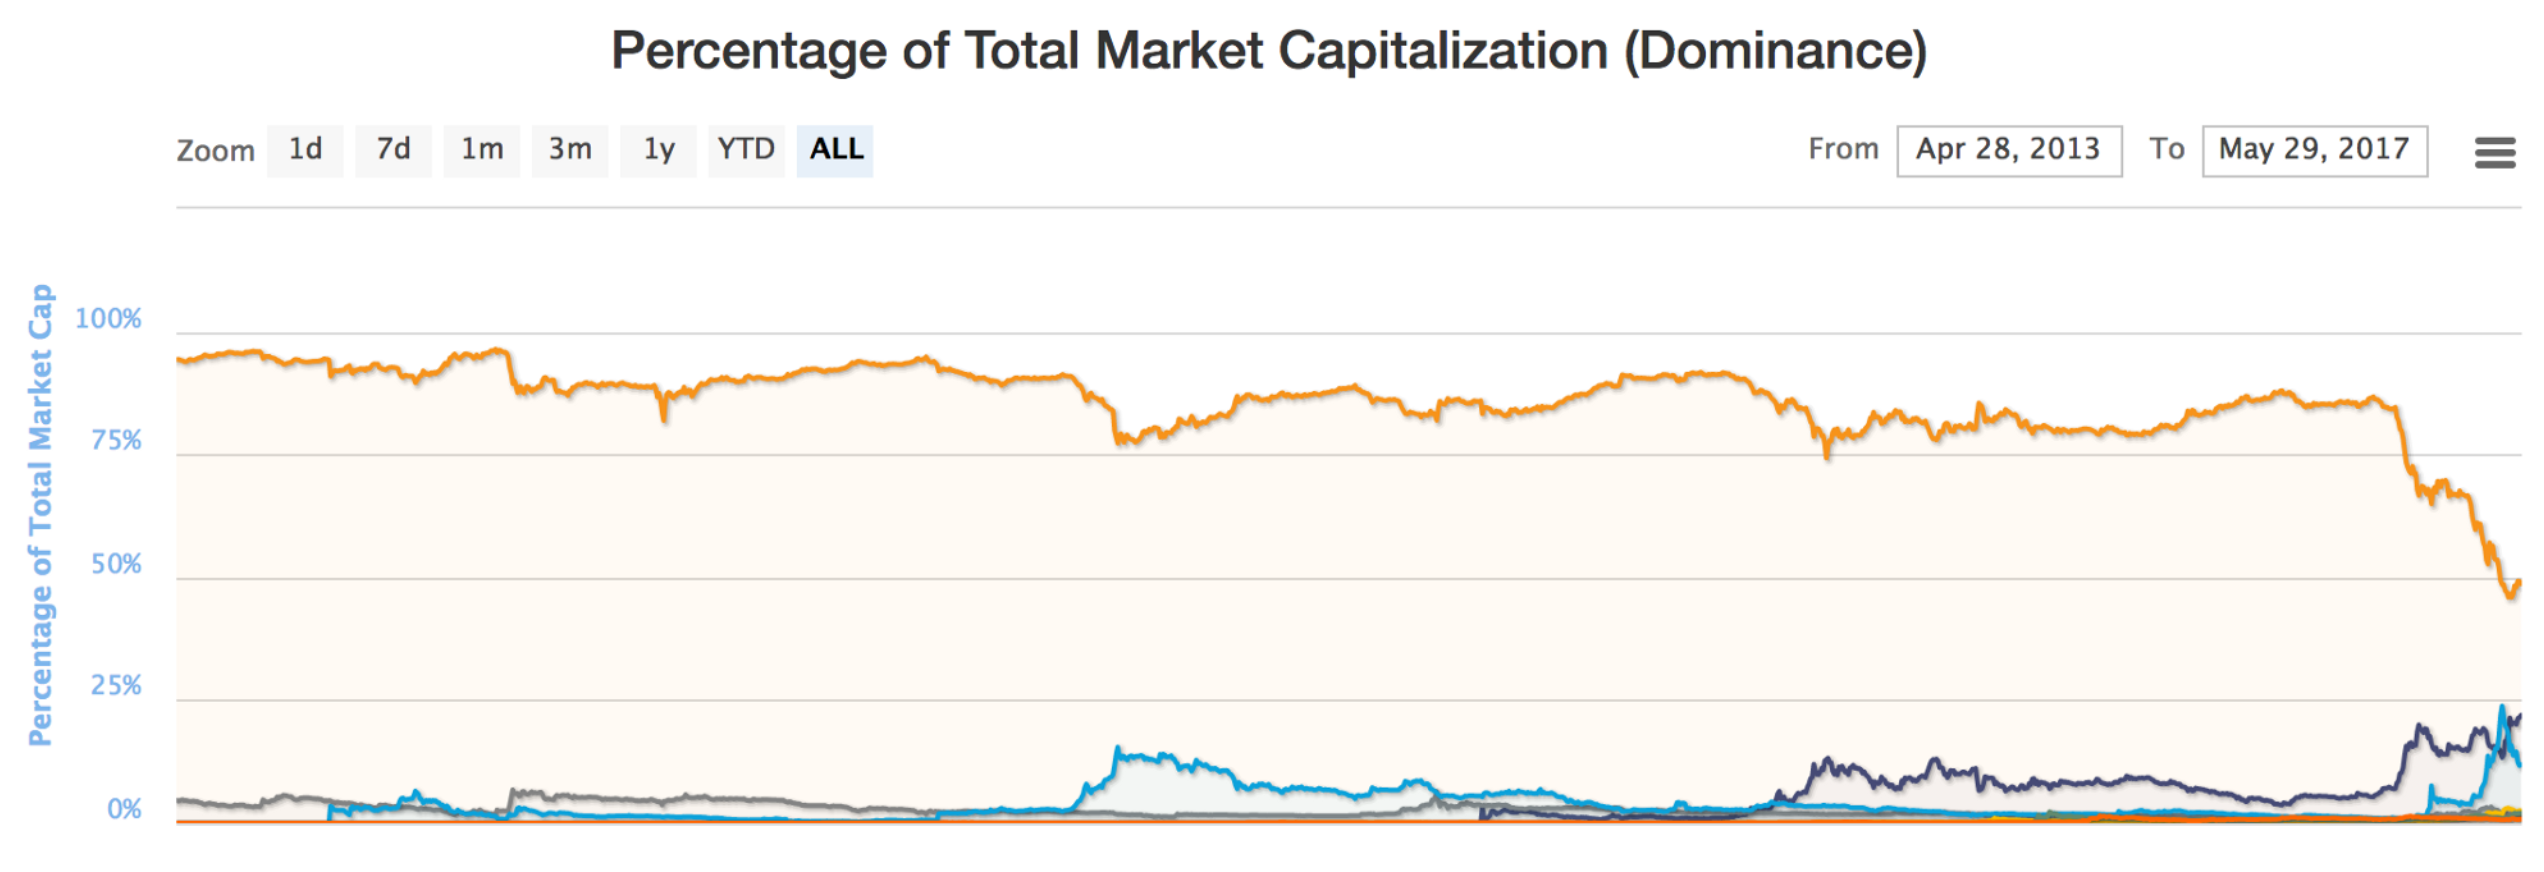The width and height of the screenshot is (2544, 872).
Task: Edit the From date field Apr 28, 2013
Action: point(2008,150)
